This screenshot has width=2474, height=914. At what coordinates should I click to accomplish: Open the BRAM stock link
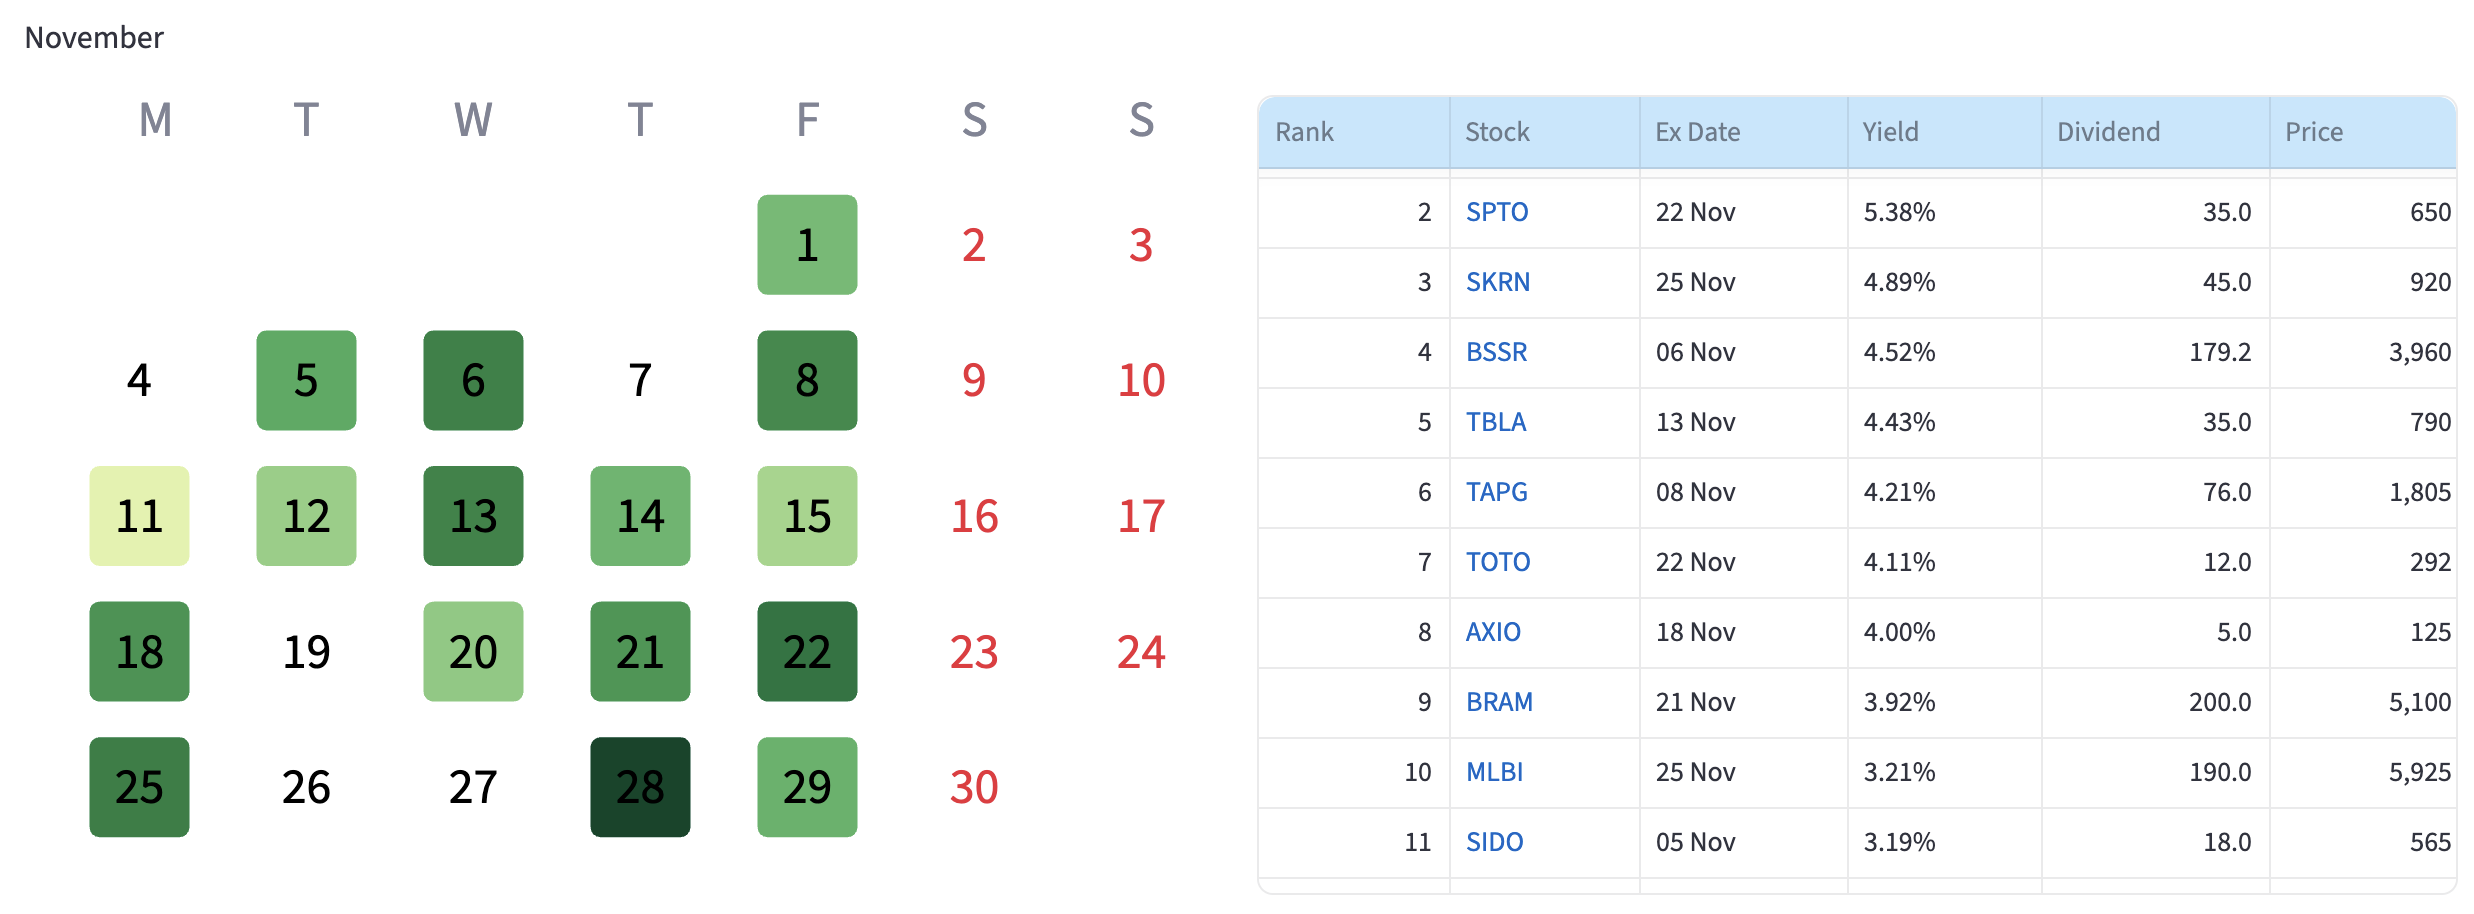point(1499,702)
